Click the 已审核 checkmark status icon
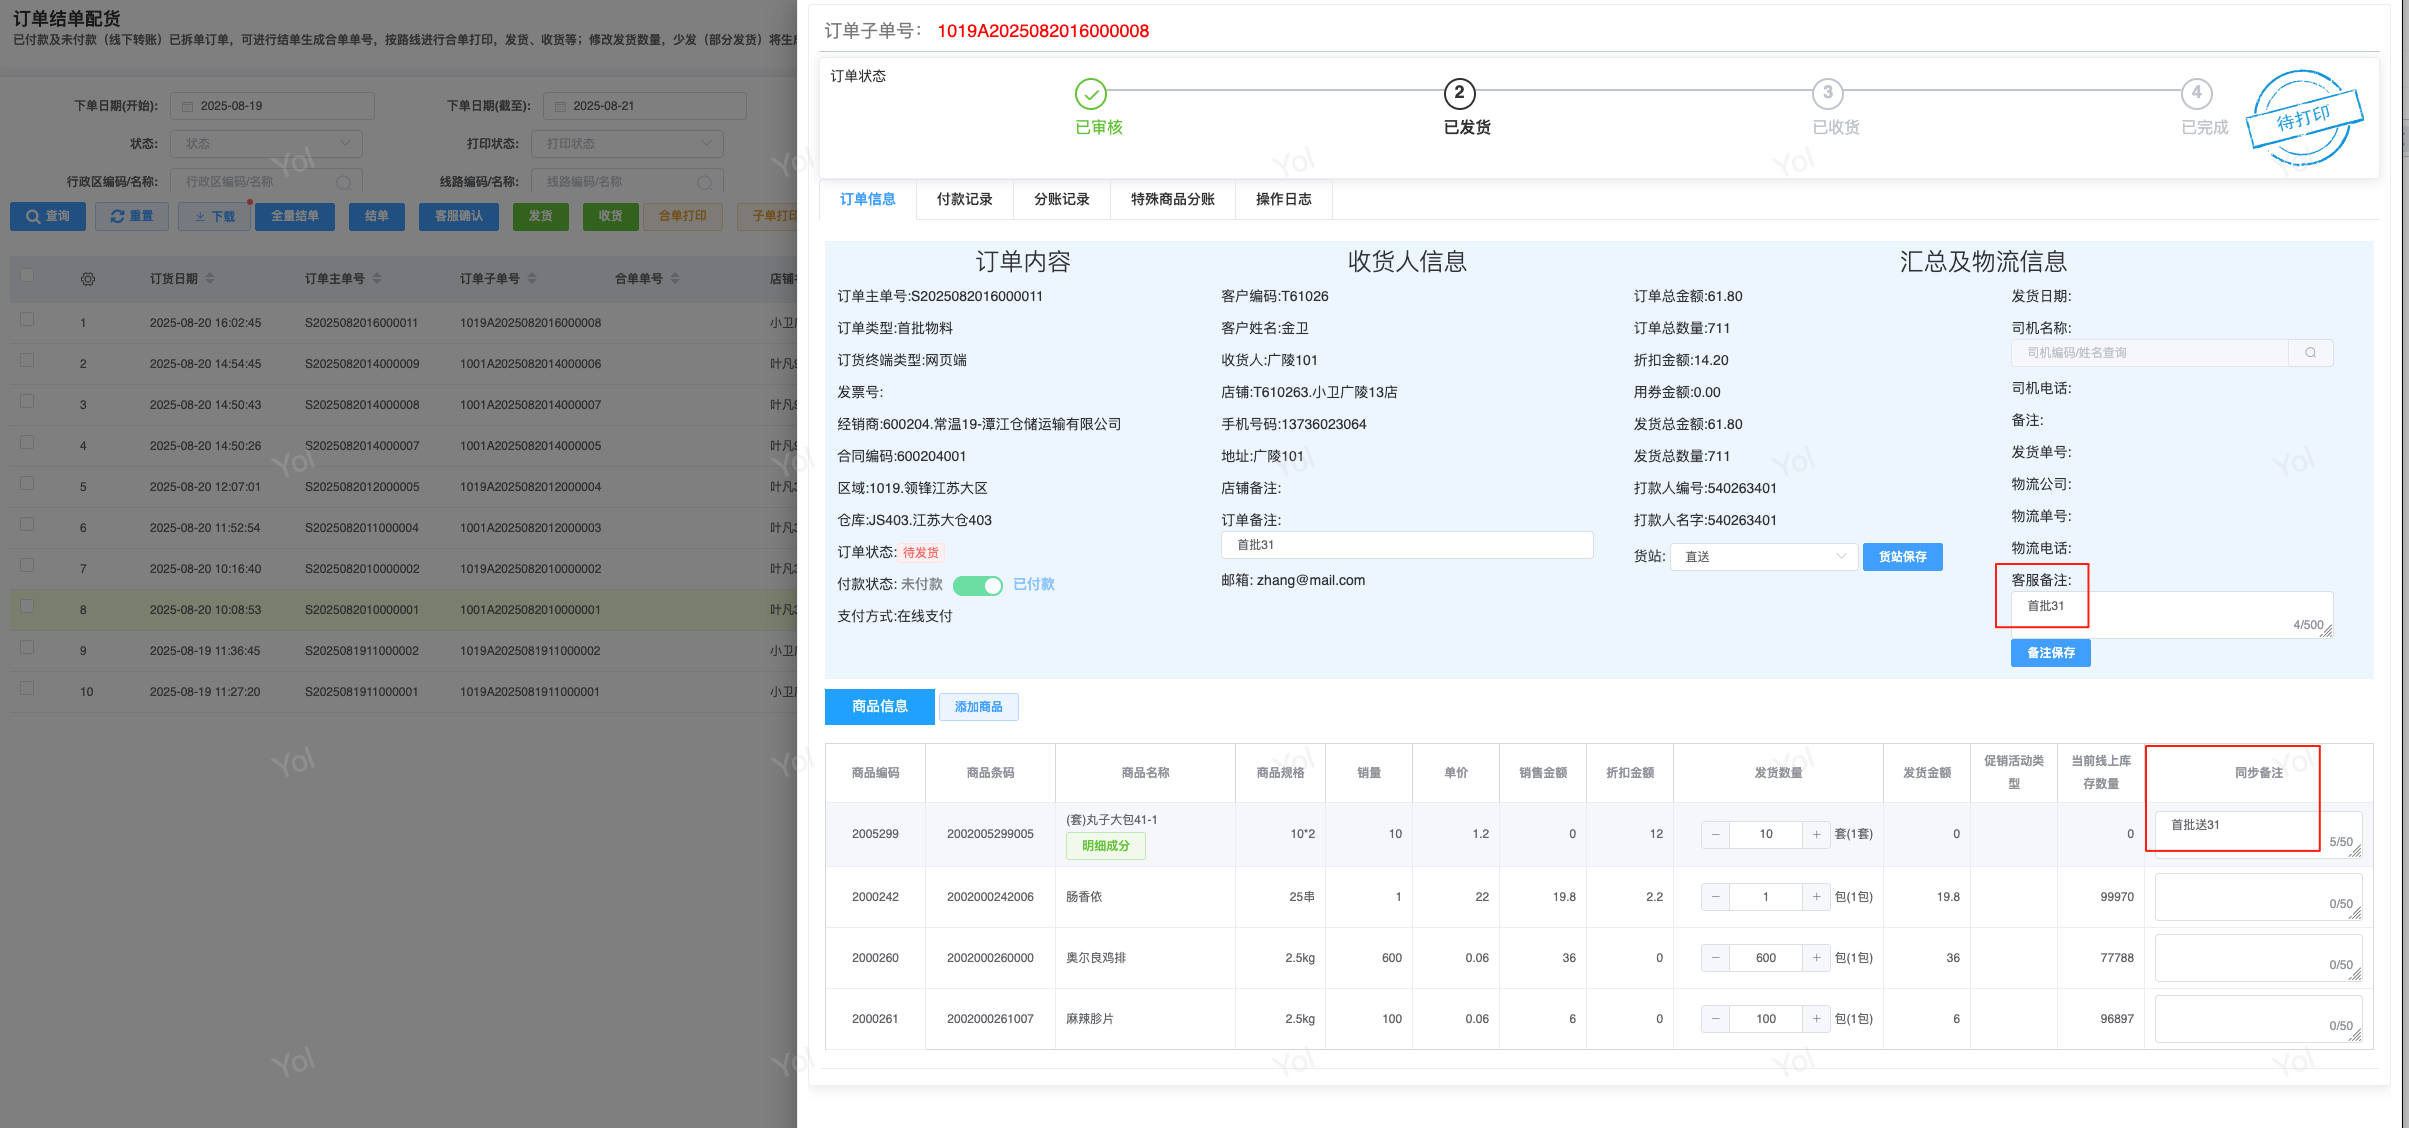The height and width of the screenshot is (1128, 2409). pyautogui.click(x=1090, y=94)
